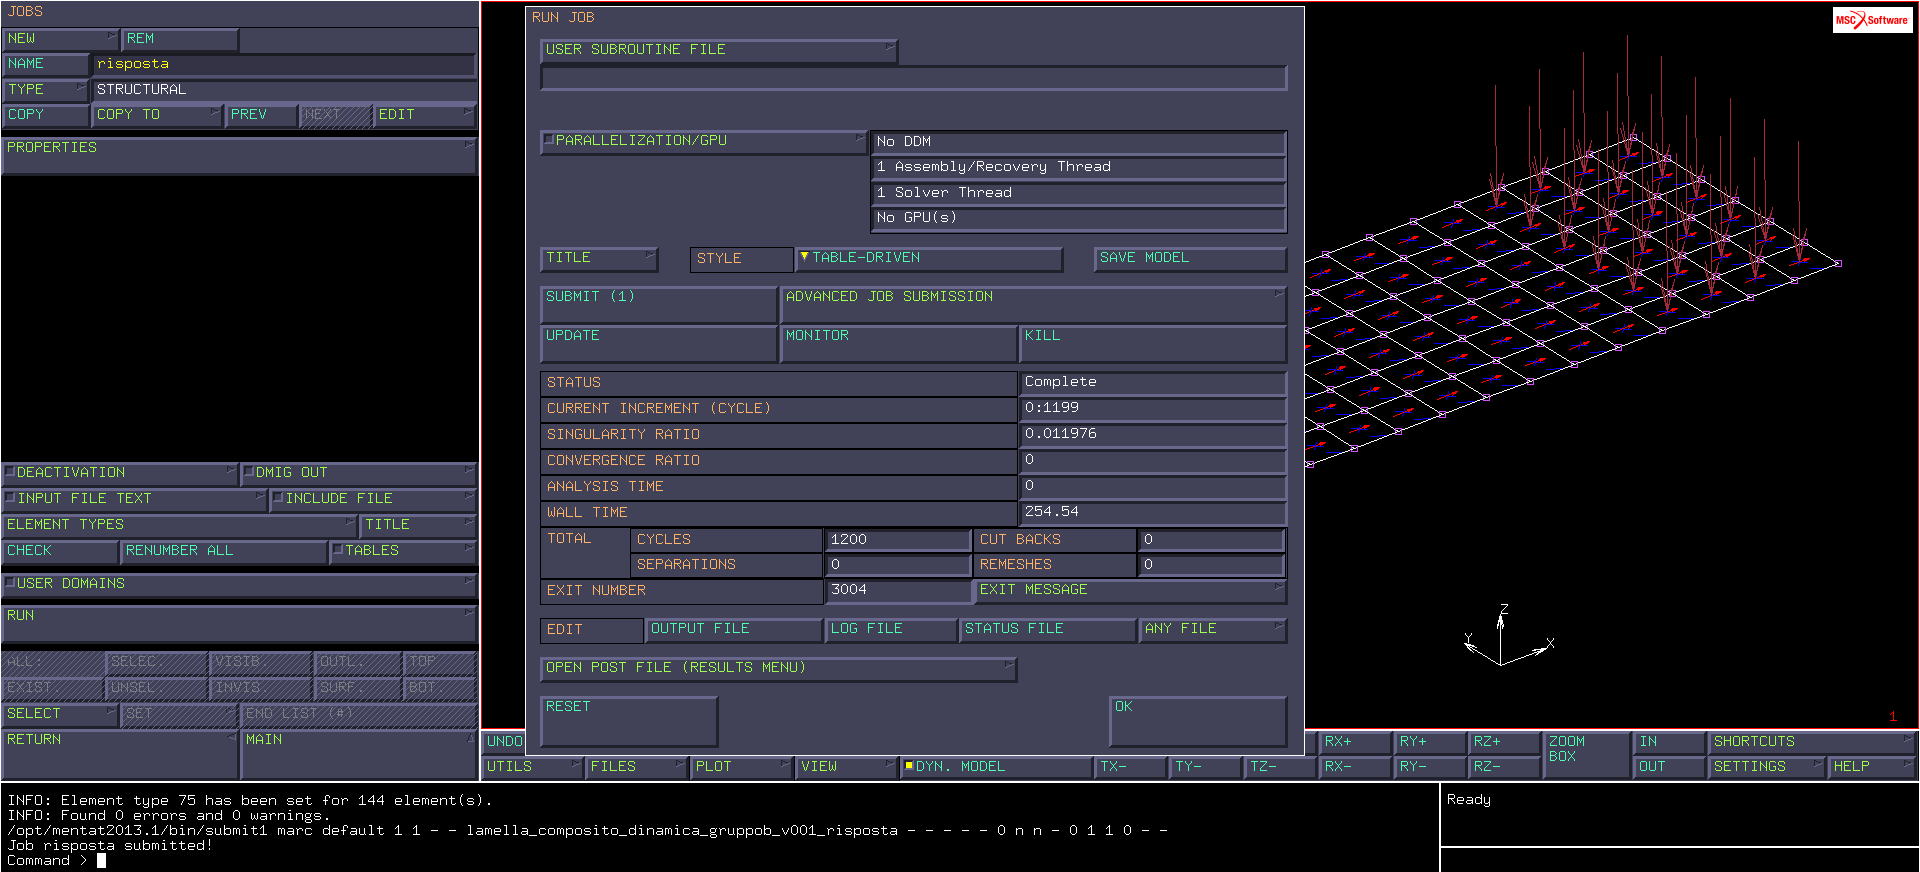Viewport: 1920px width, 872px height.
Task: Click the UNDO button
Action: 504,742
